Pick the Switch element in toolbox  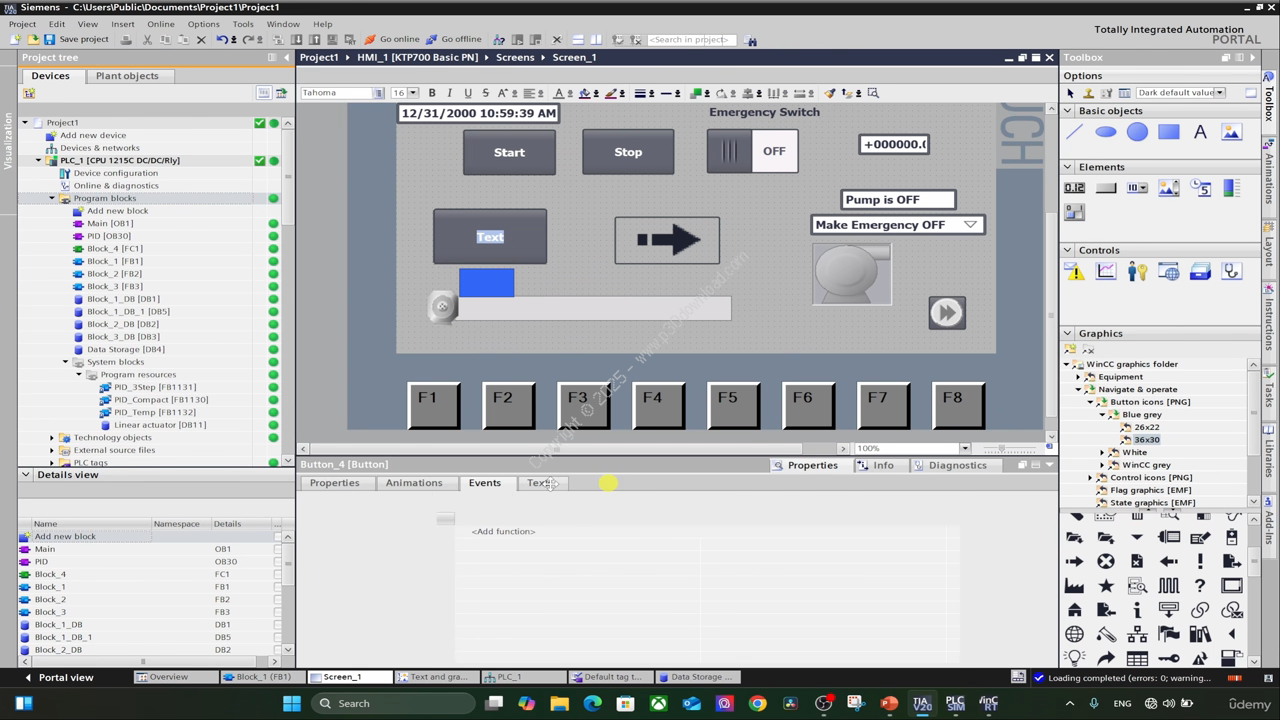1075,212
